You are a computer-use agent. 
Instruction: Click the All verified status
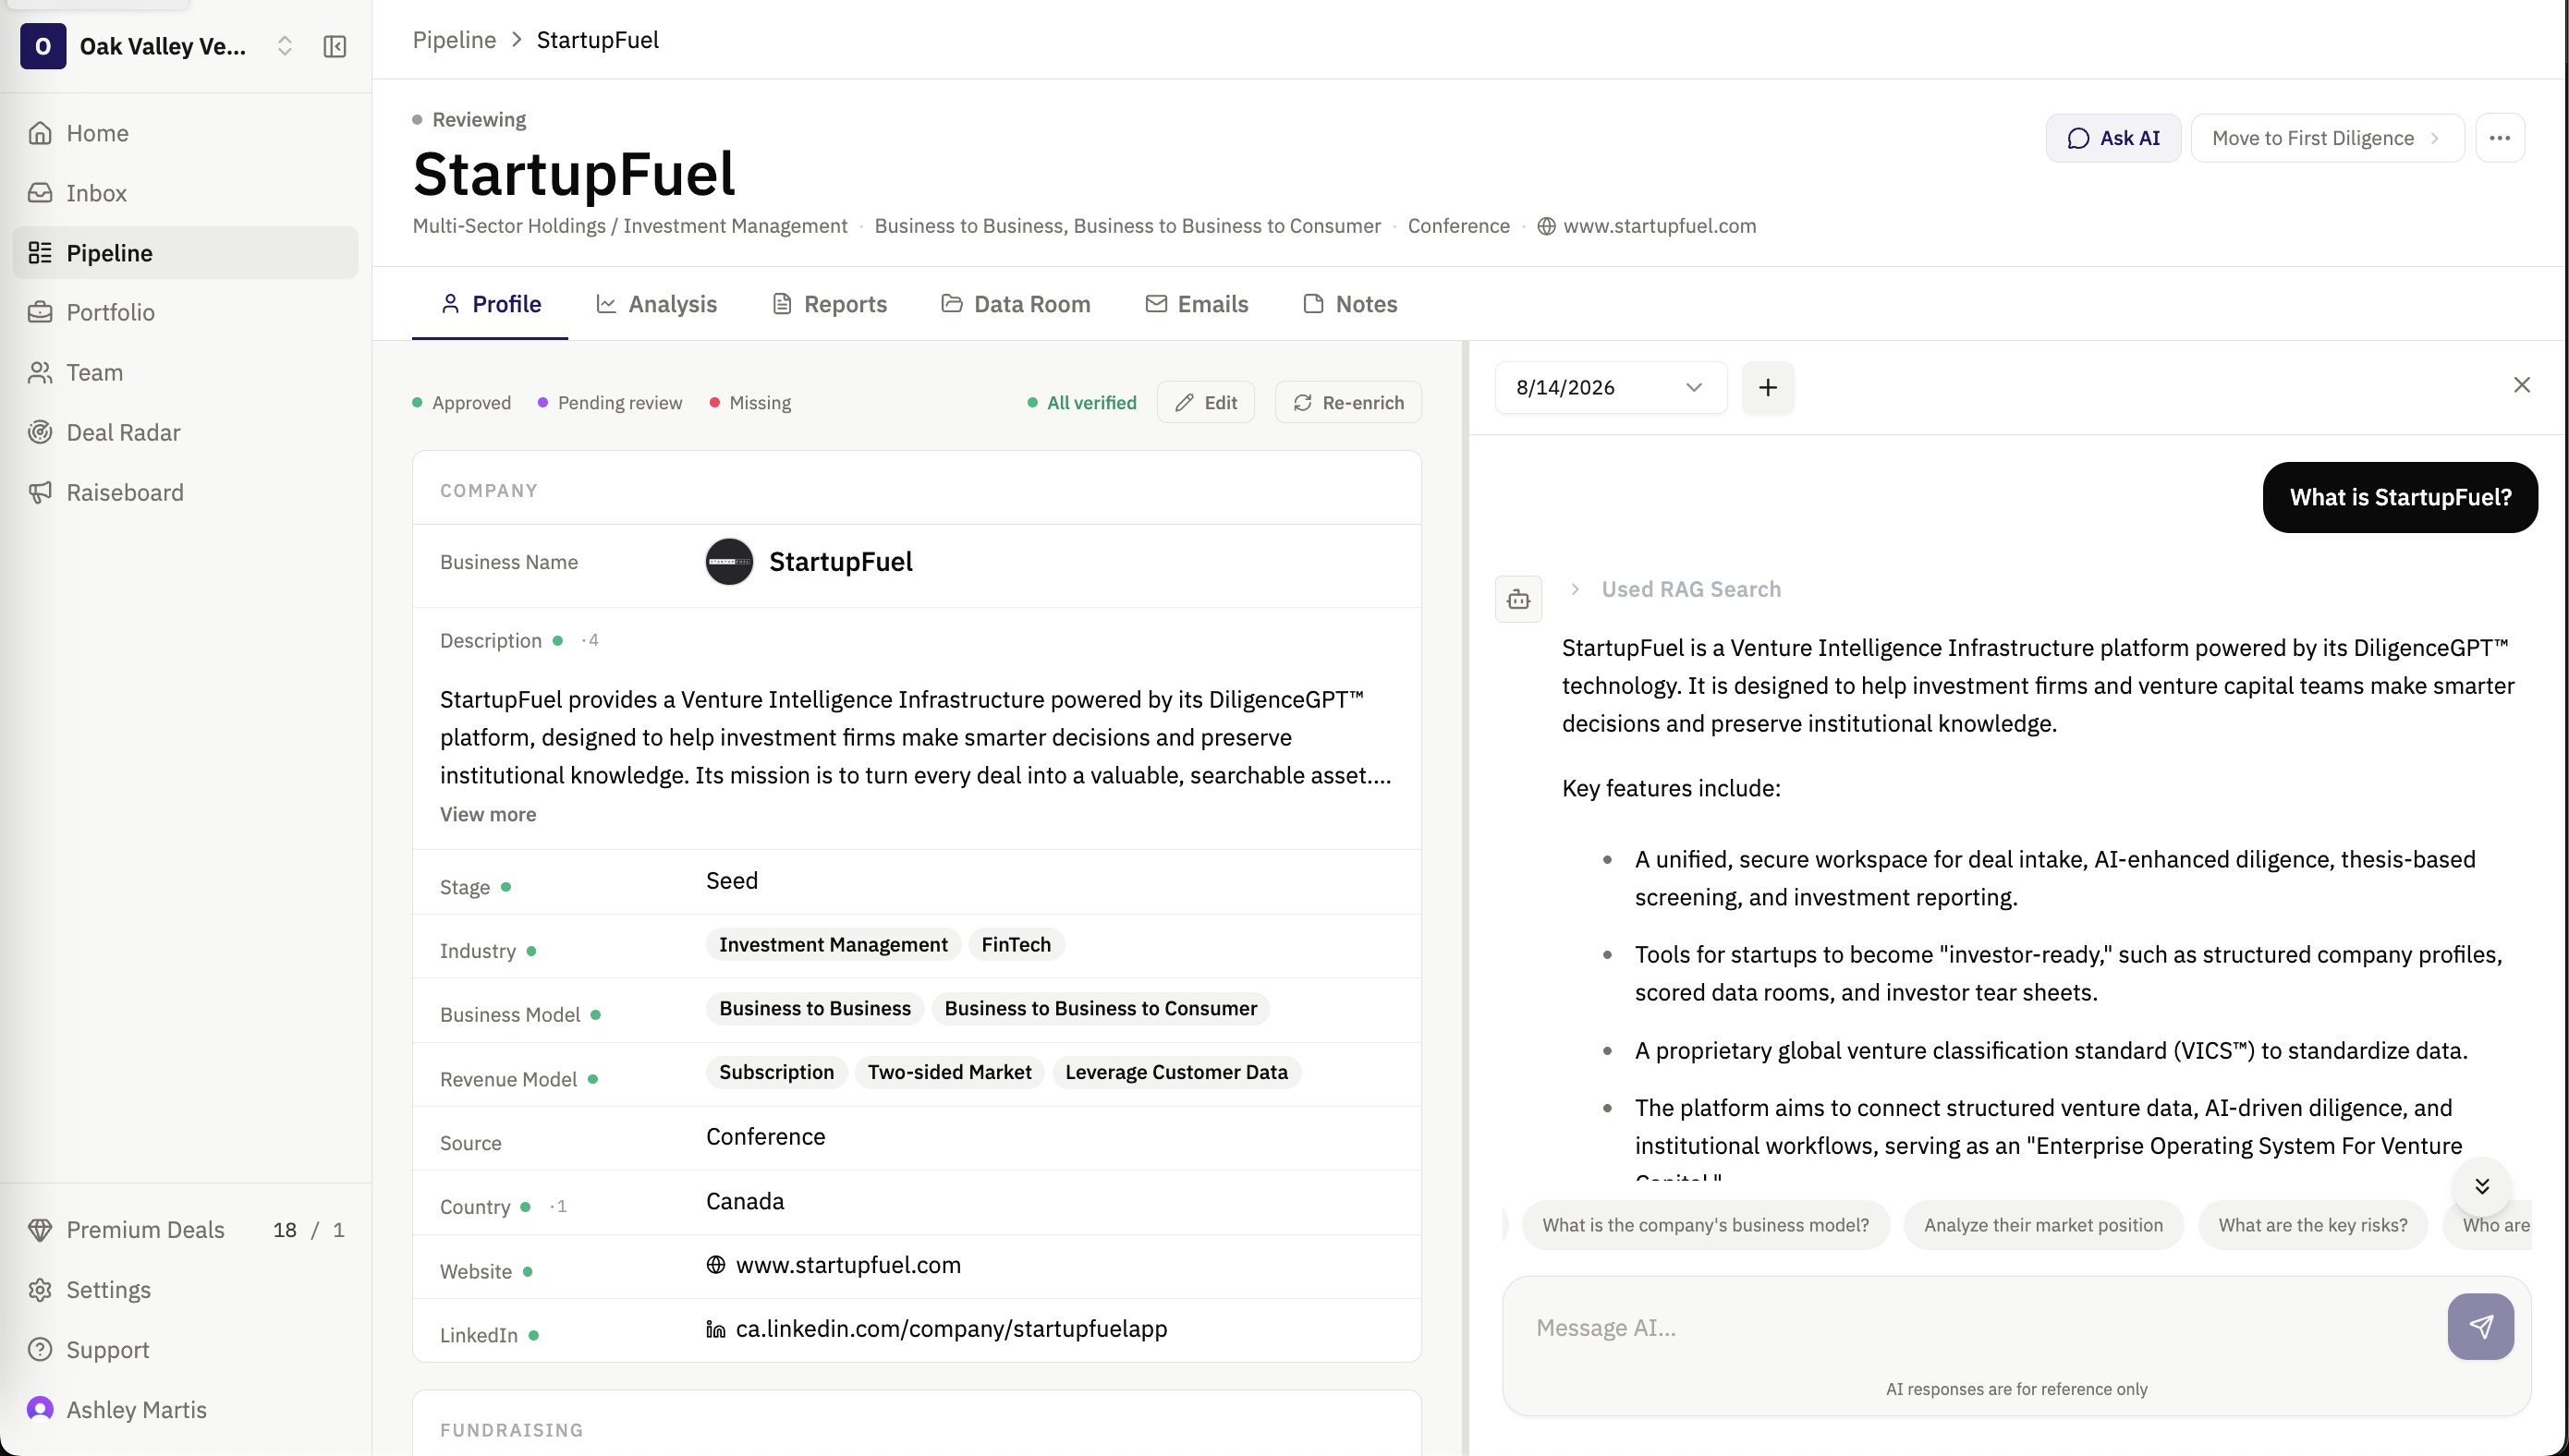tap(1082, 402)
